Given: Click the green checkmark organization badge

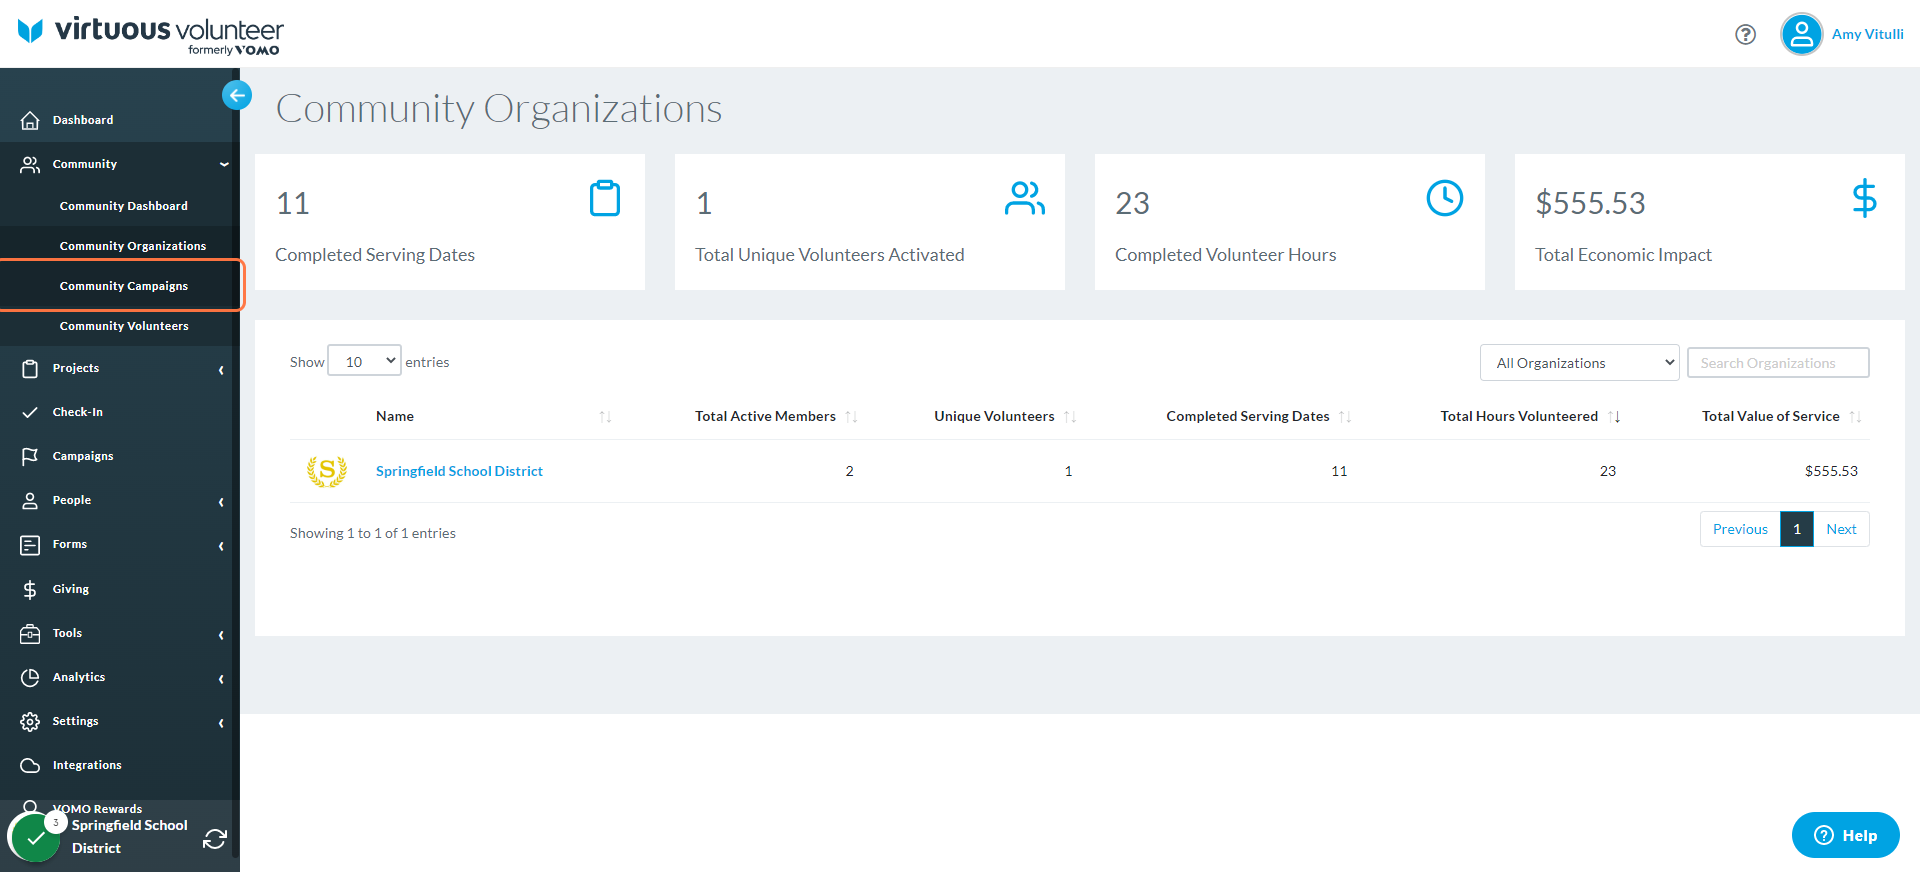Looking at the screenshot, I should tap(35, 838).
